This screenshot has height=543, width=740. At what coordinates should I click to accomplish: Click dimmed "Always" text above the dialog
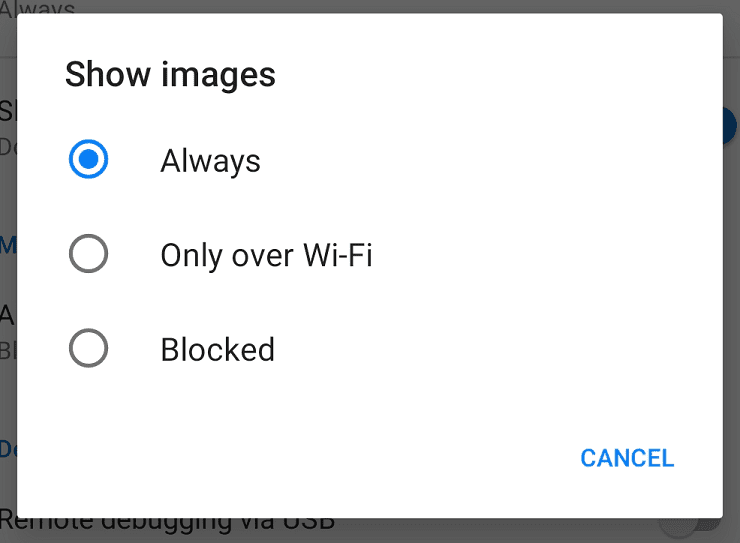coord(38,7)
